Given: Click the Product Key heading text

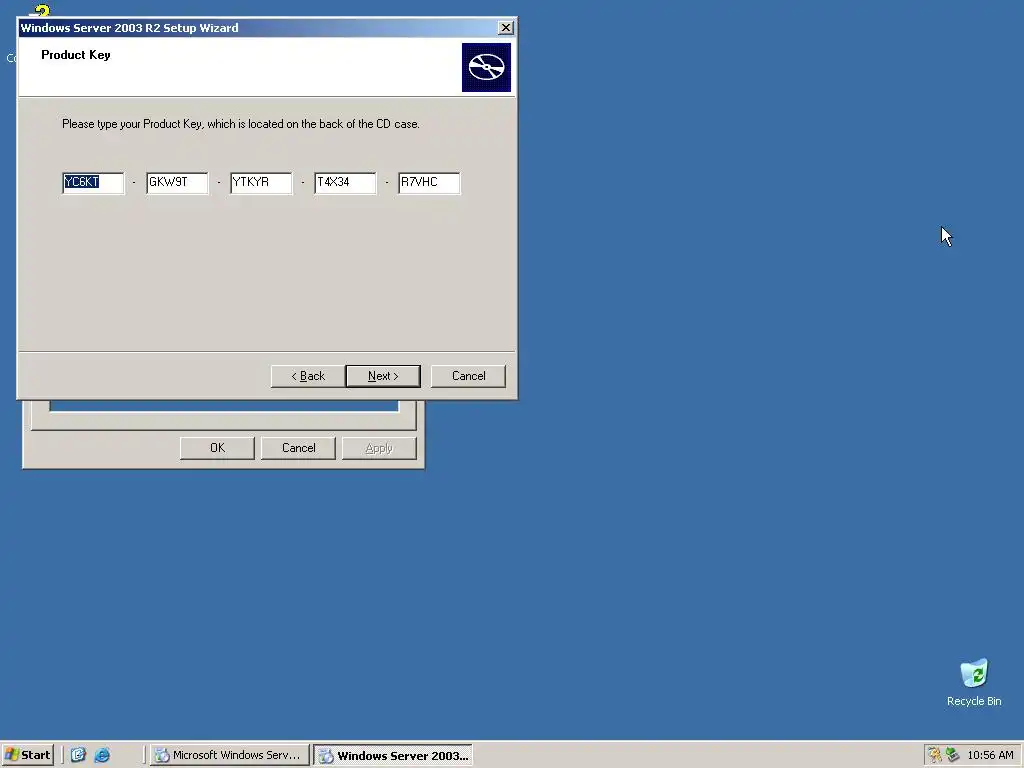Looking at the screenshot, I should tap(76, 55).
